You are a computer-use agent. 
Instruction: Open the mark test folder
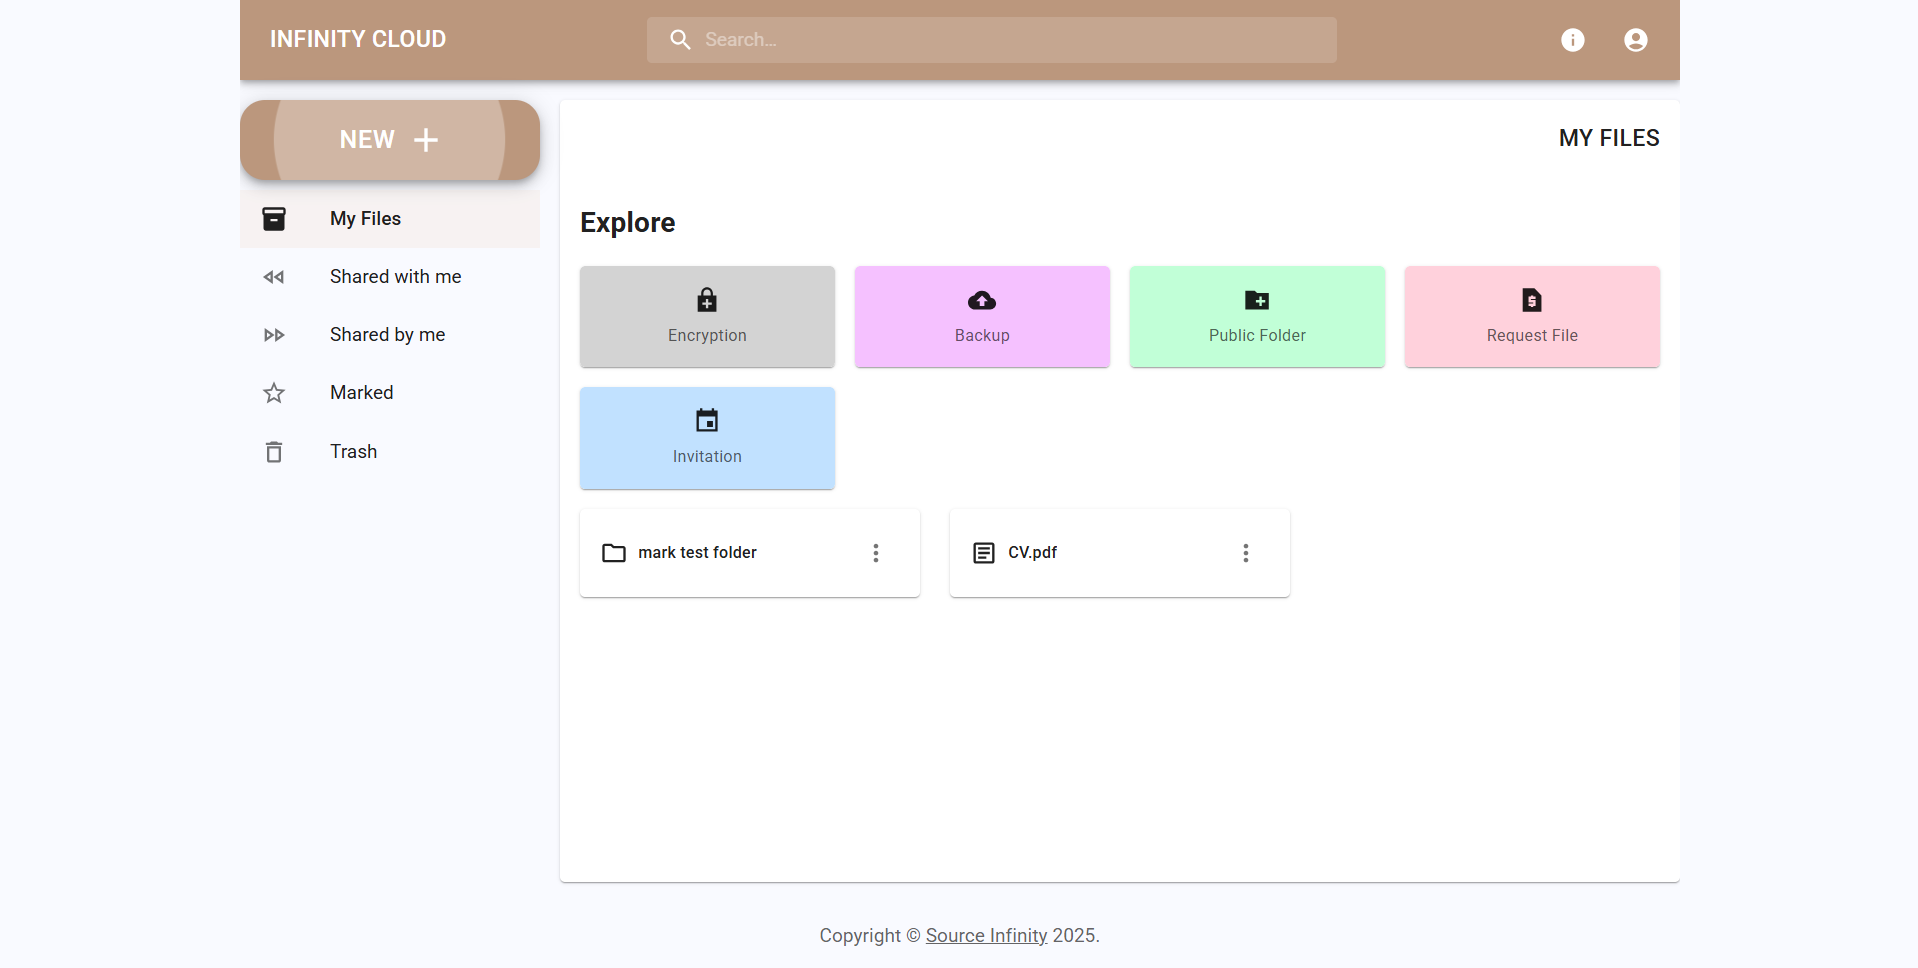[x=697, y=553]
